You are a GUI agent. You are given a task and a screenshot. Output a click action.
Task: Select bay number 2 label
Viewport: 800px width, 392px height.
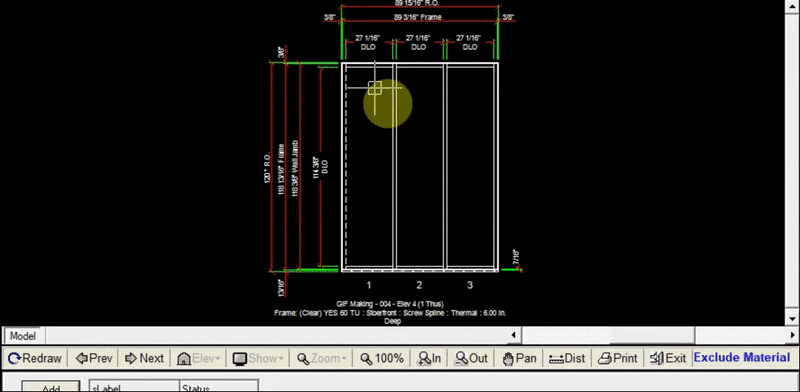[419, 285]
